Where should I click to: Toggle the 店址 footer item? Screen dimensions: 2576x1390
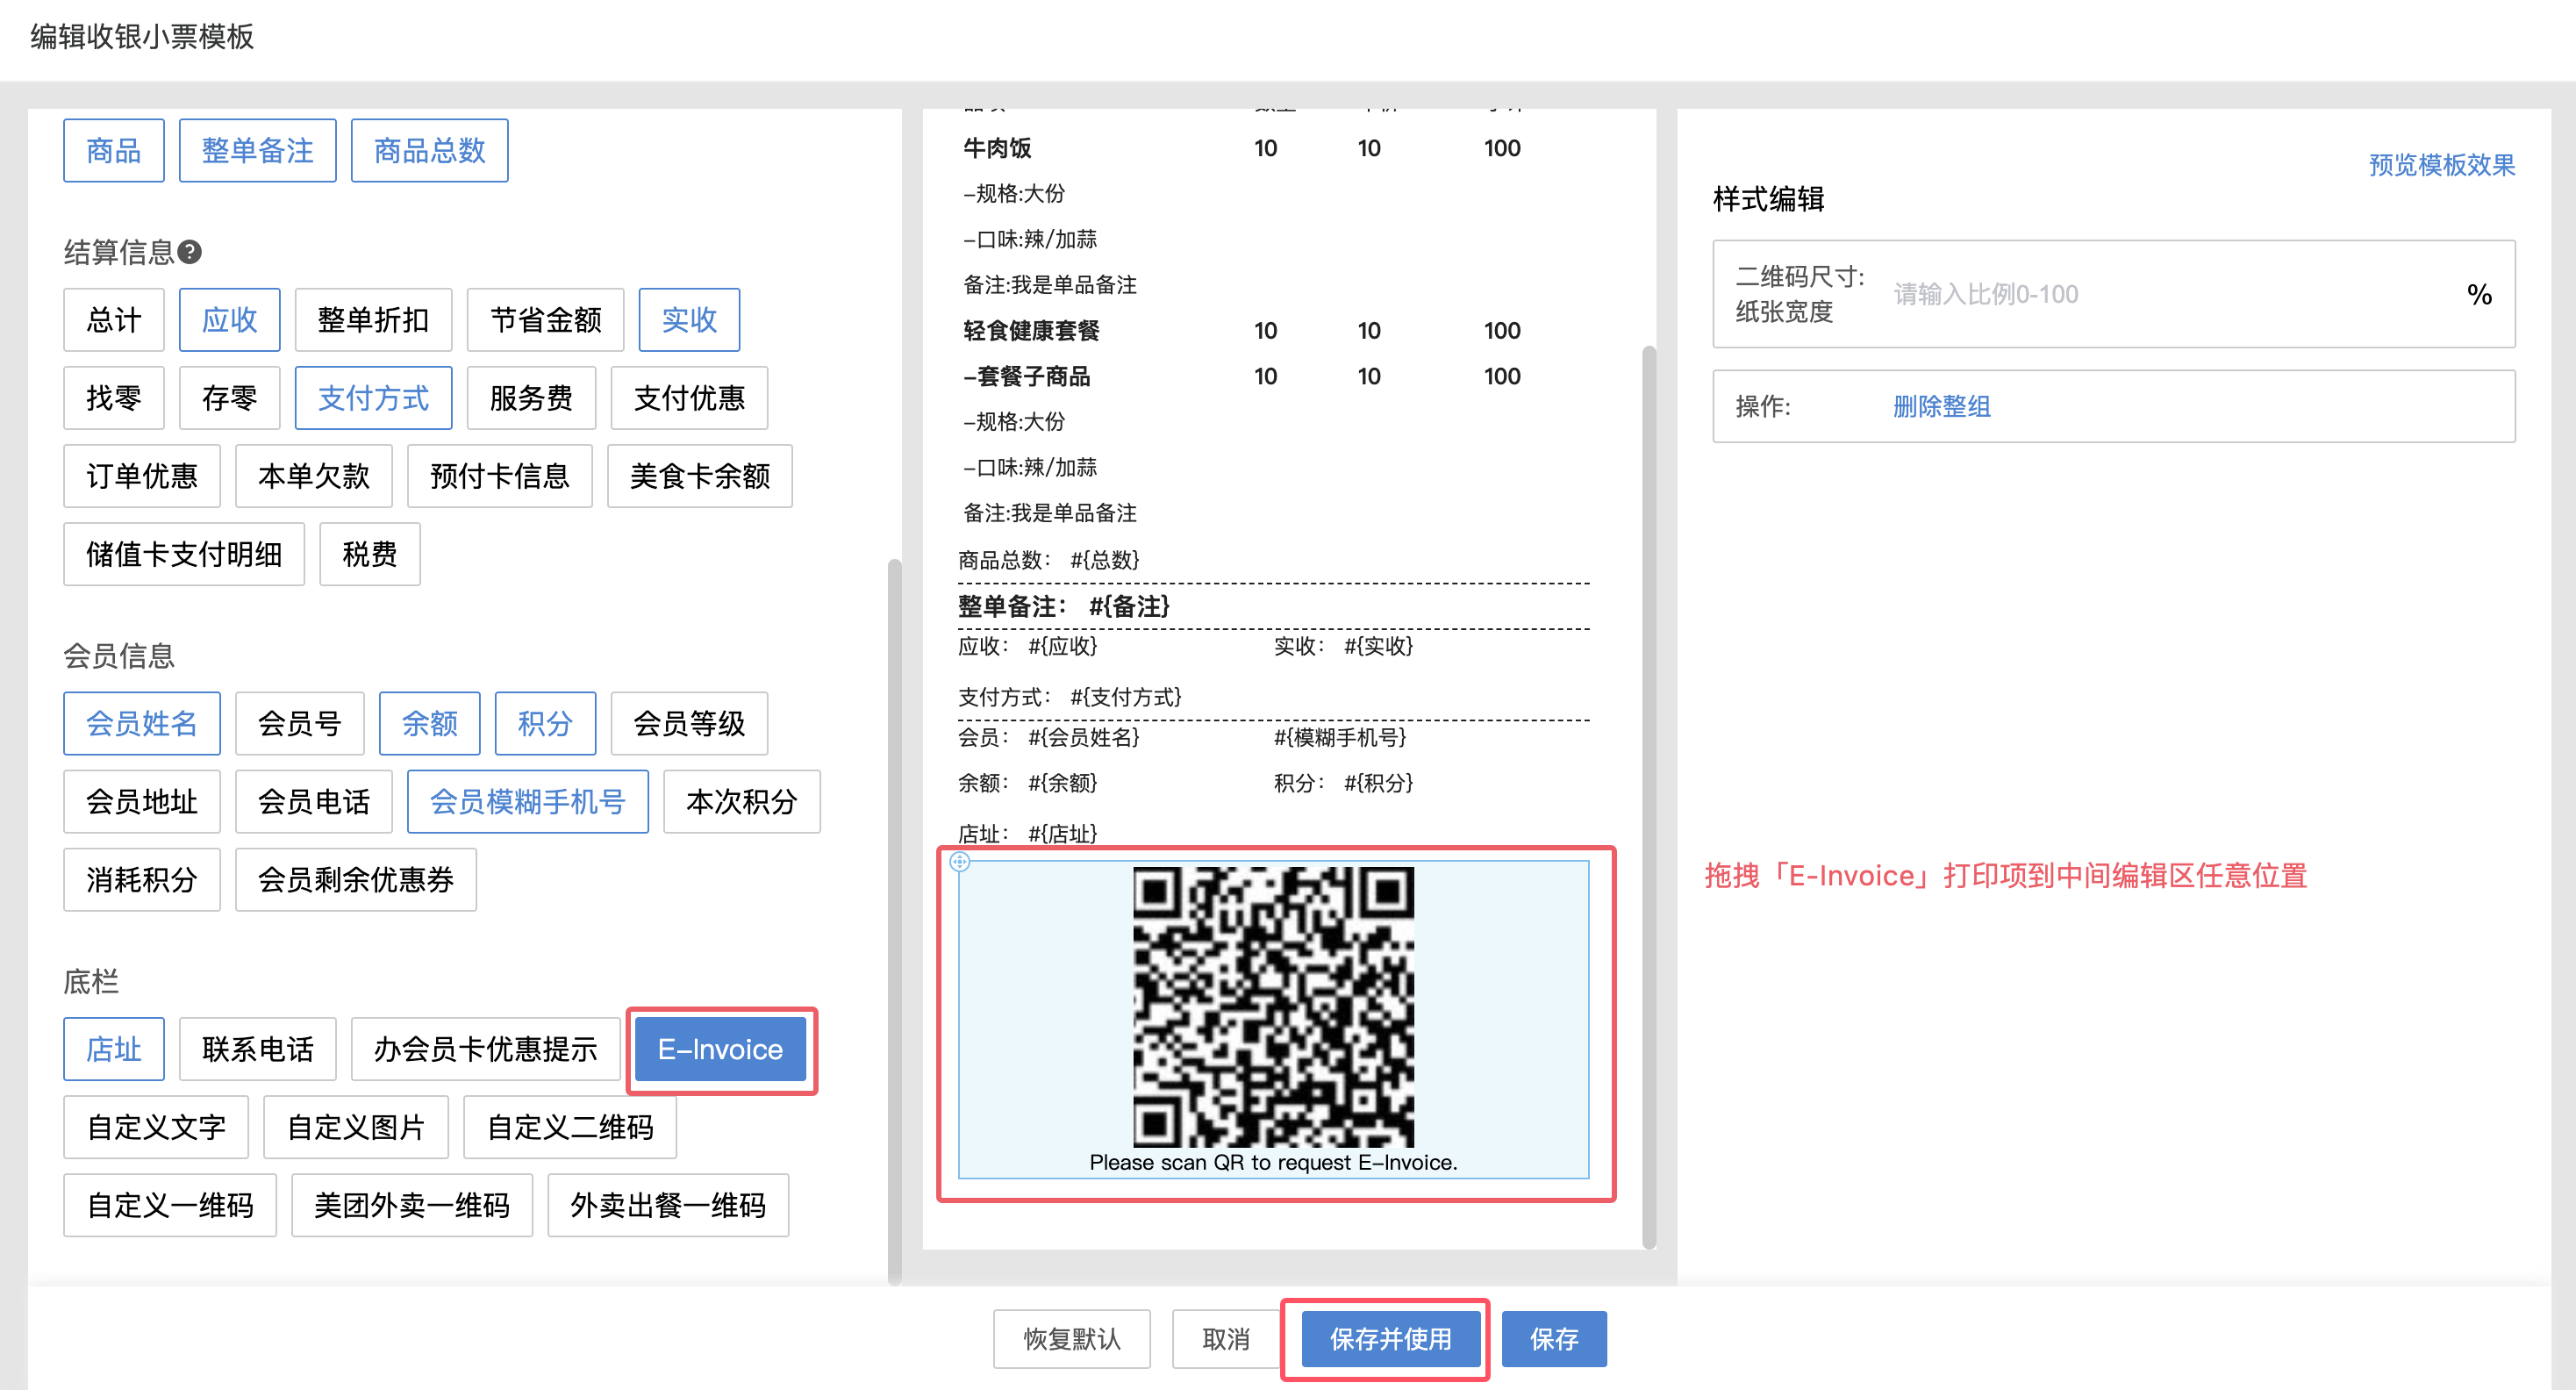(x=114, y=1049)
